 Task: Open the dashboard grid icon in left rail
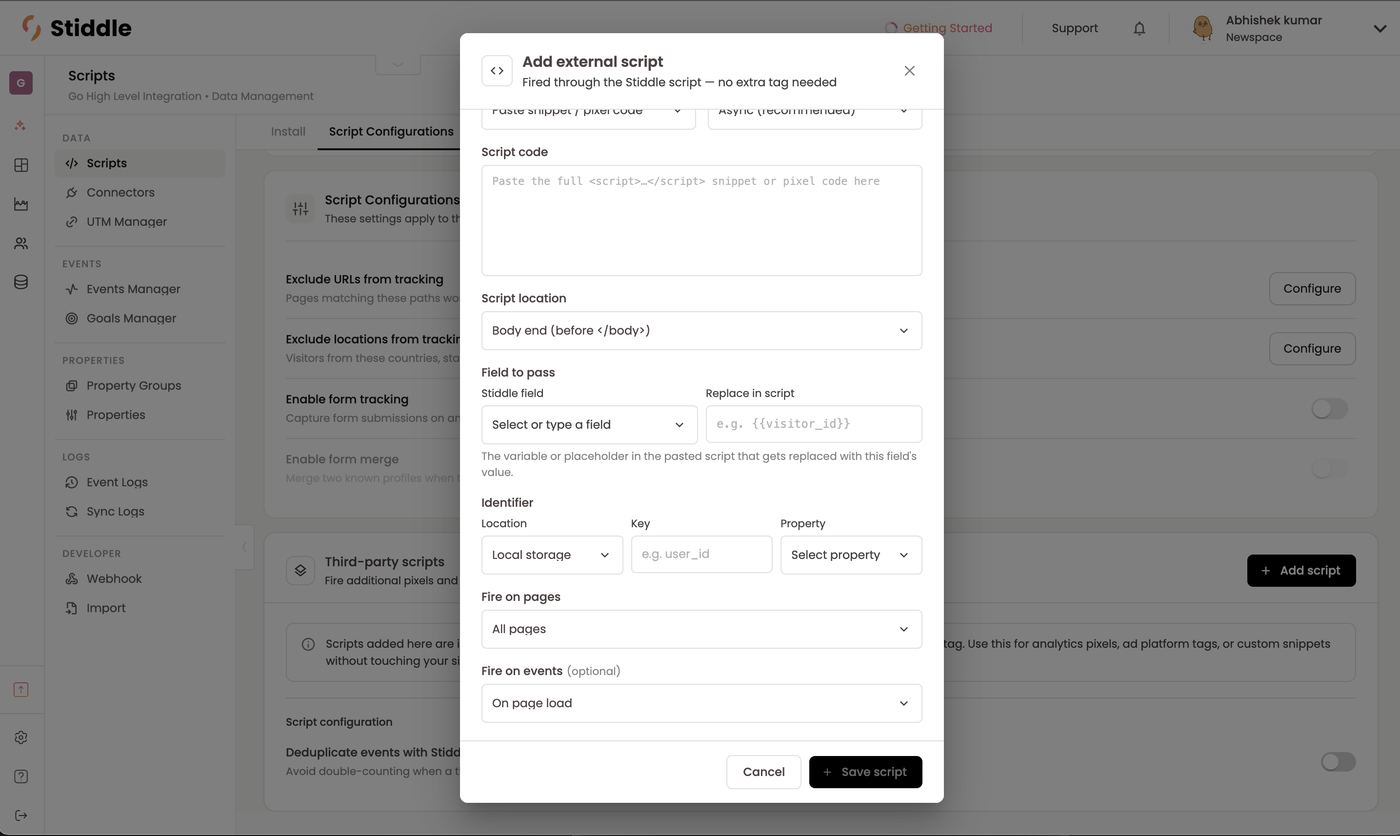point(21,165)
